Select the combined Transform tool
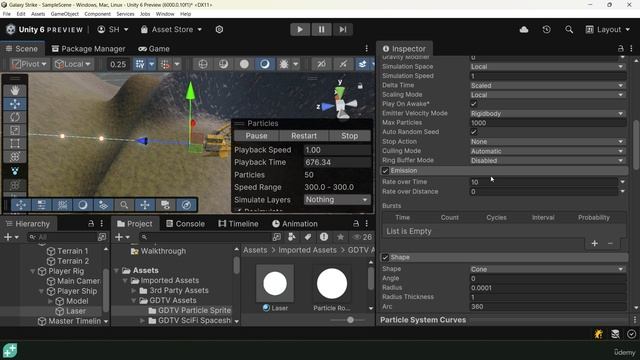 [x=15, y=157]
